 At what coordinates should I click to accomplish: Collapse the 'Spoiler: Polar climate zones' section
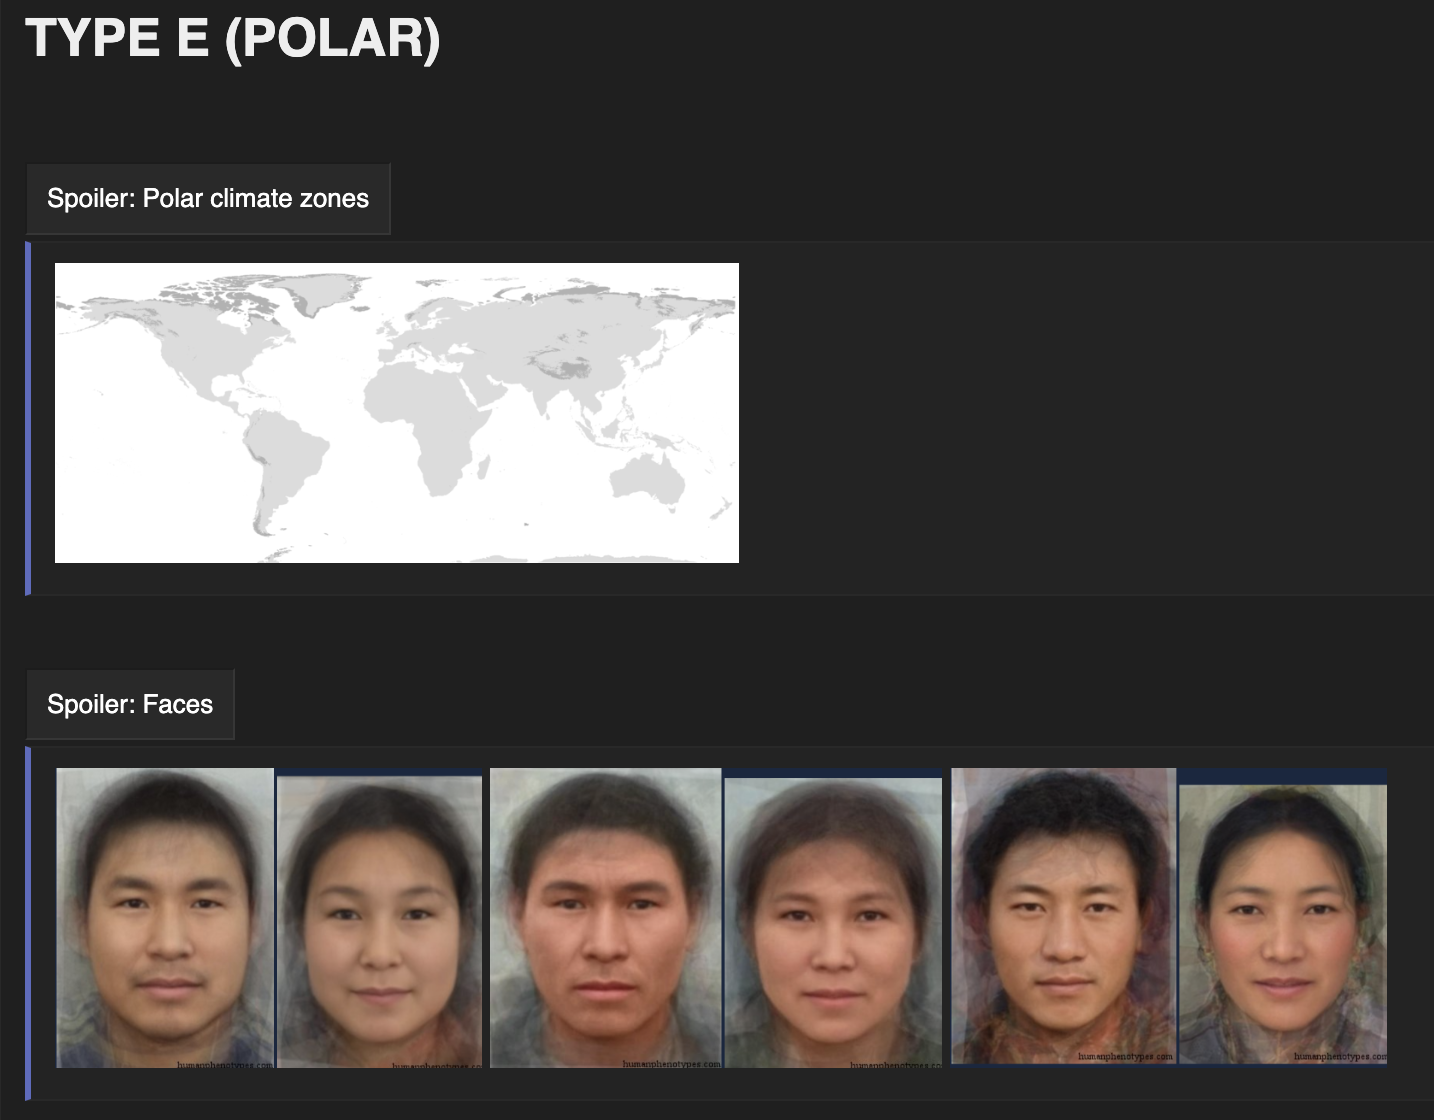[208, 199]
